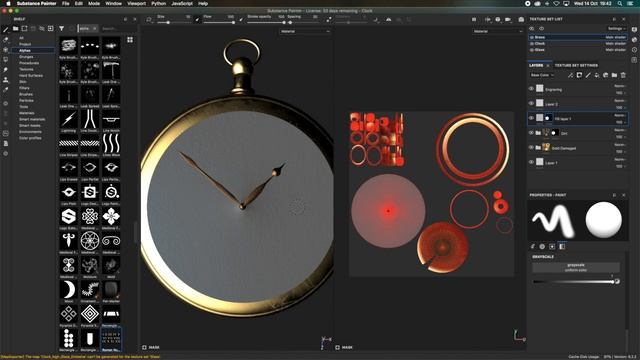Select the Layers tab
The image size is (640, 360).
coord(536,65)
